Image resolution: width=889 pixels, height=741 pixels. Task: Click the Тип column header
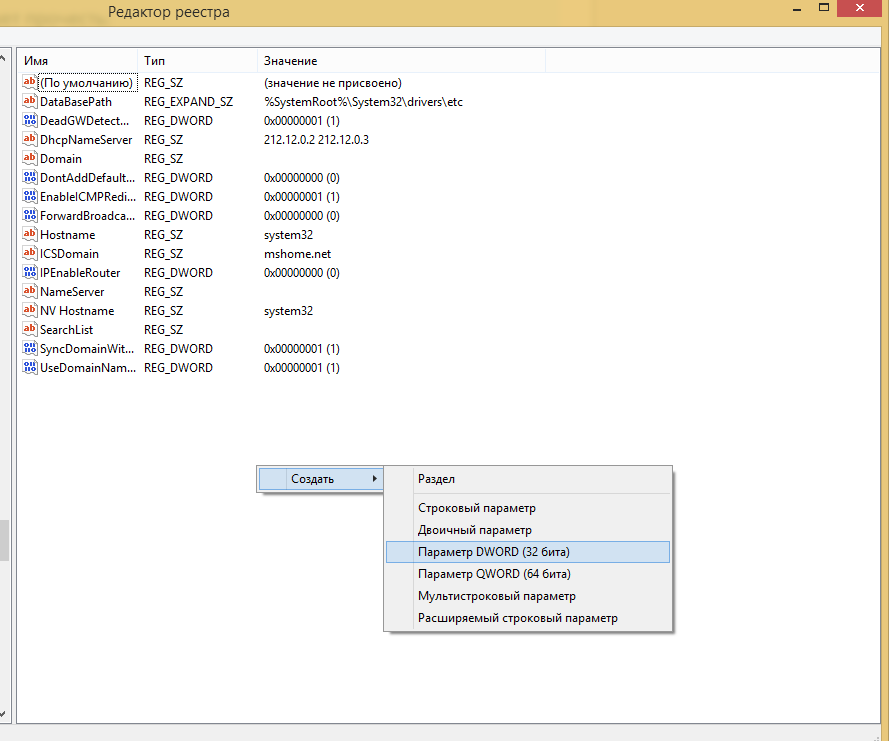tap(196, 61)
